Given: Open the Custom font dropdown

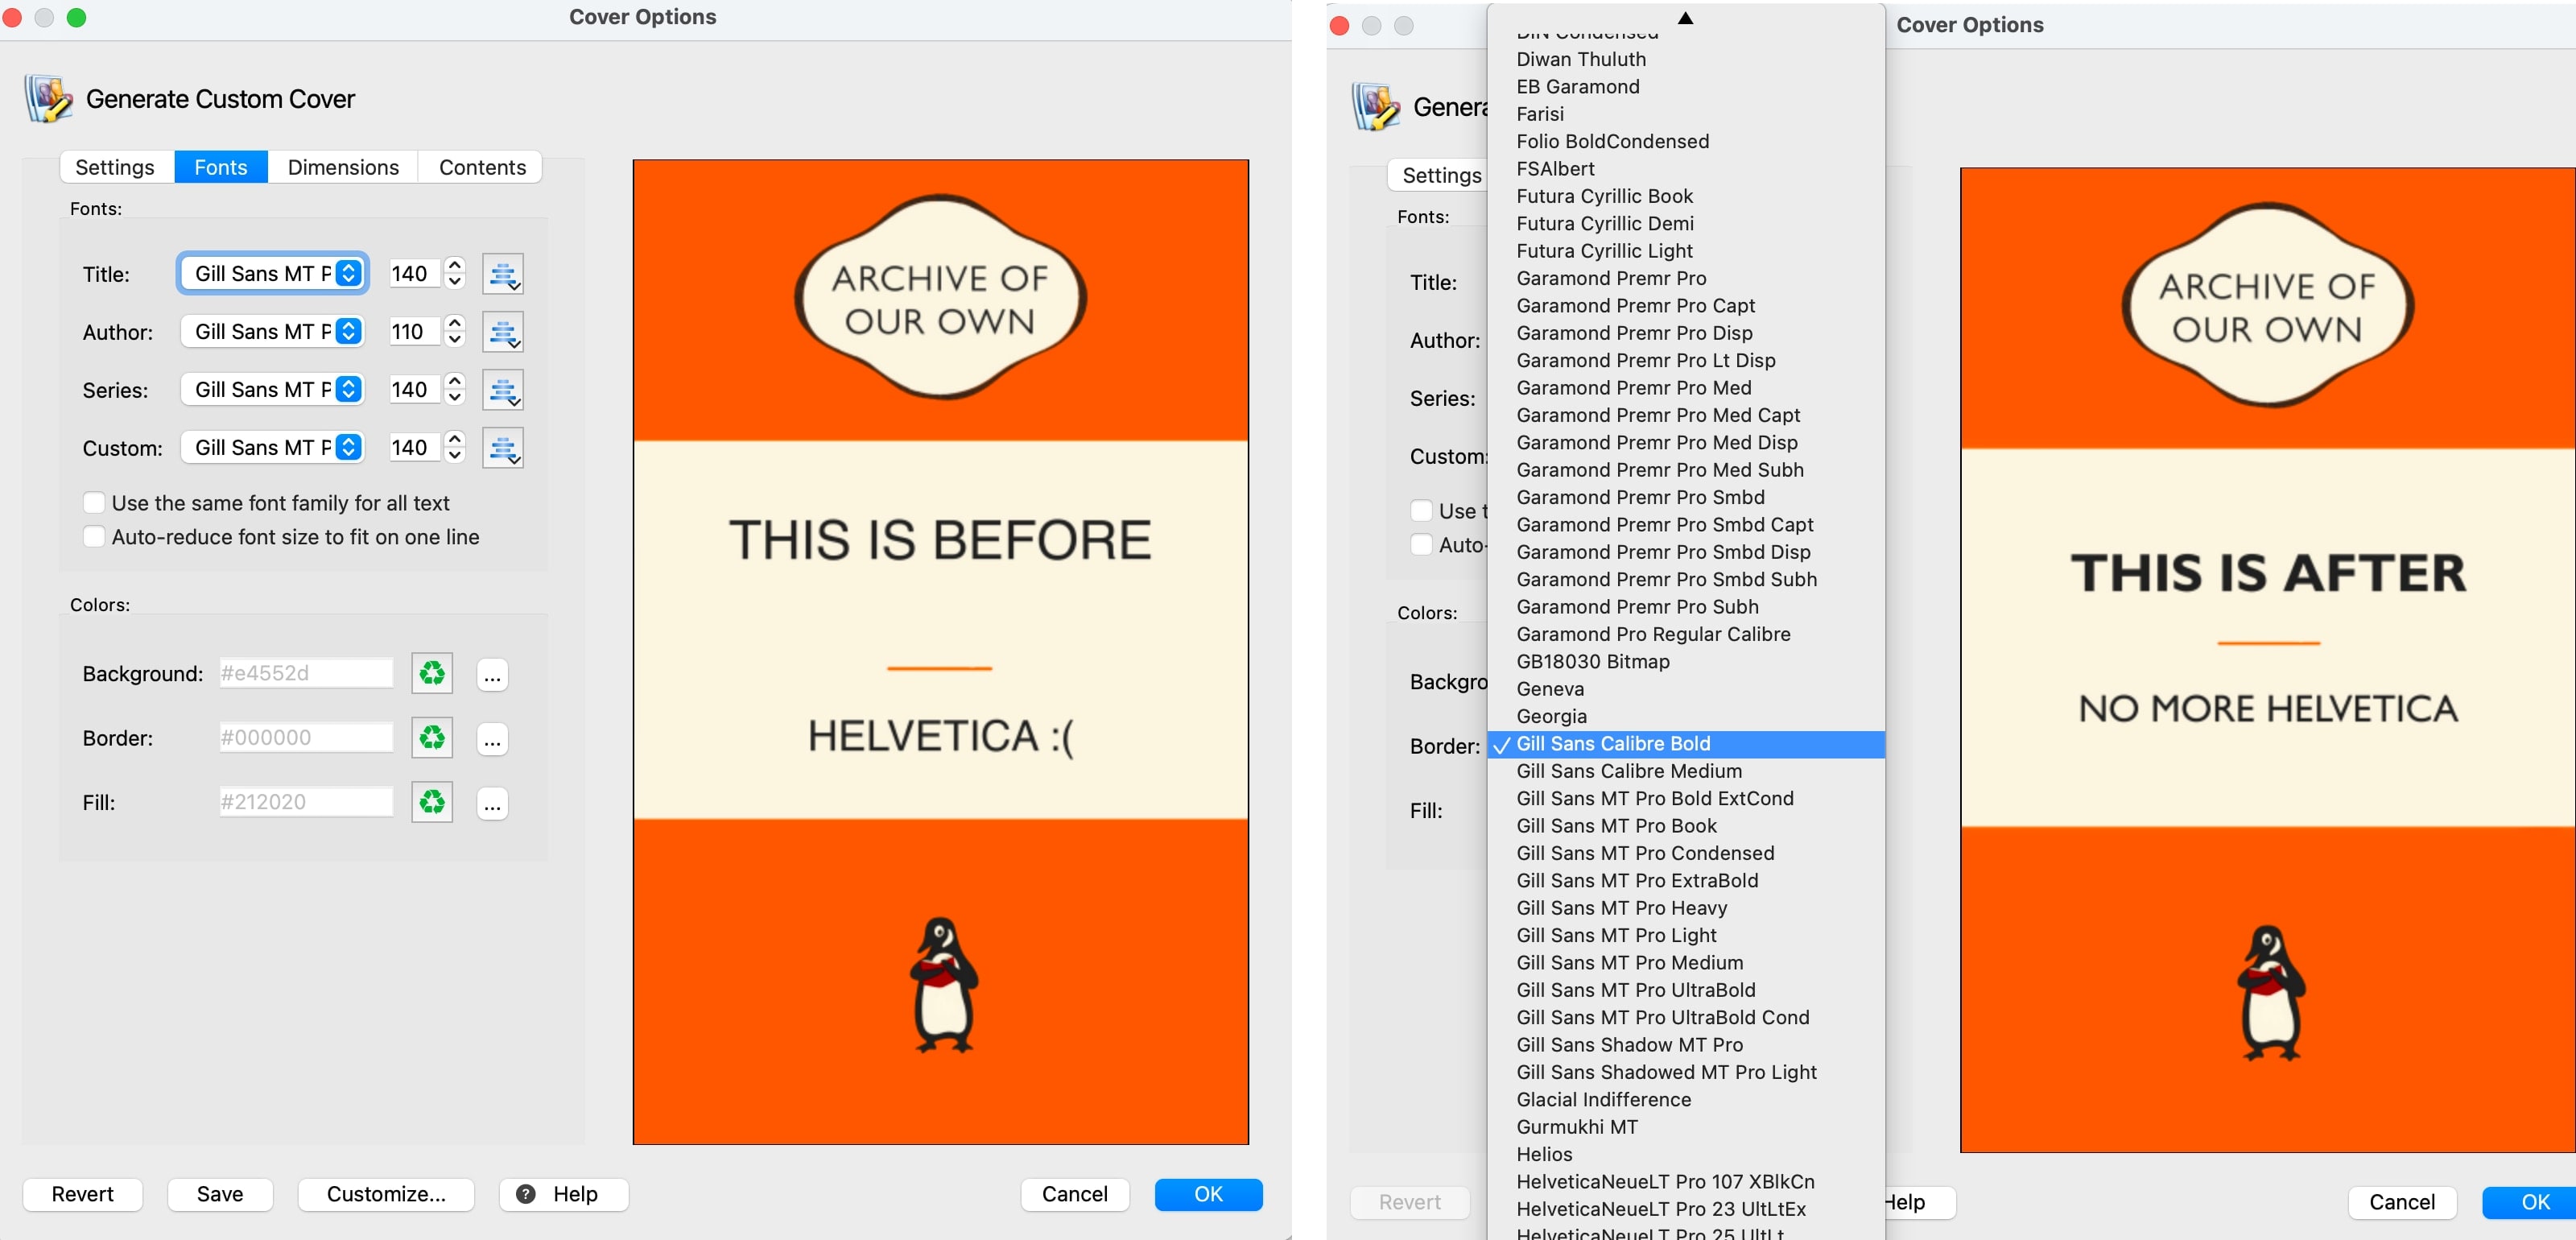Looking at the screenshot, I should coord(274,448).
